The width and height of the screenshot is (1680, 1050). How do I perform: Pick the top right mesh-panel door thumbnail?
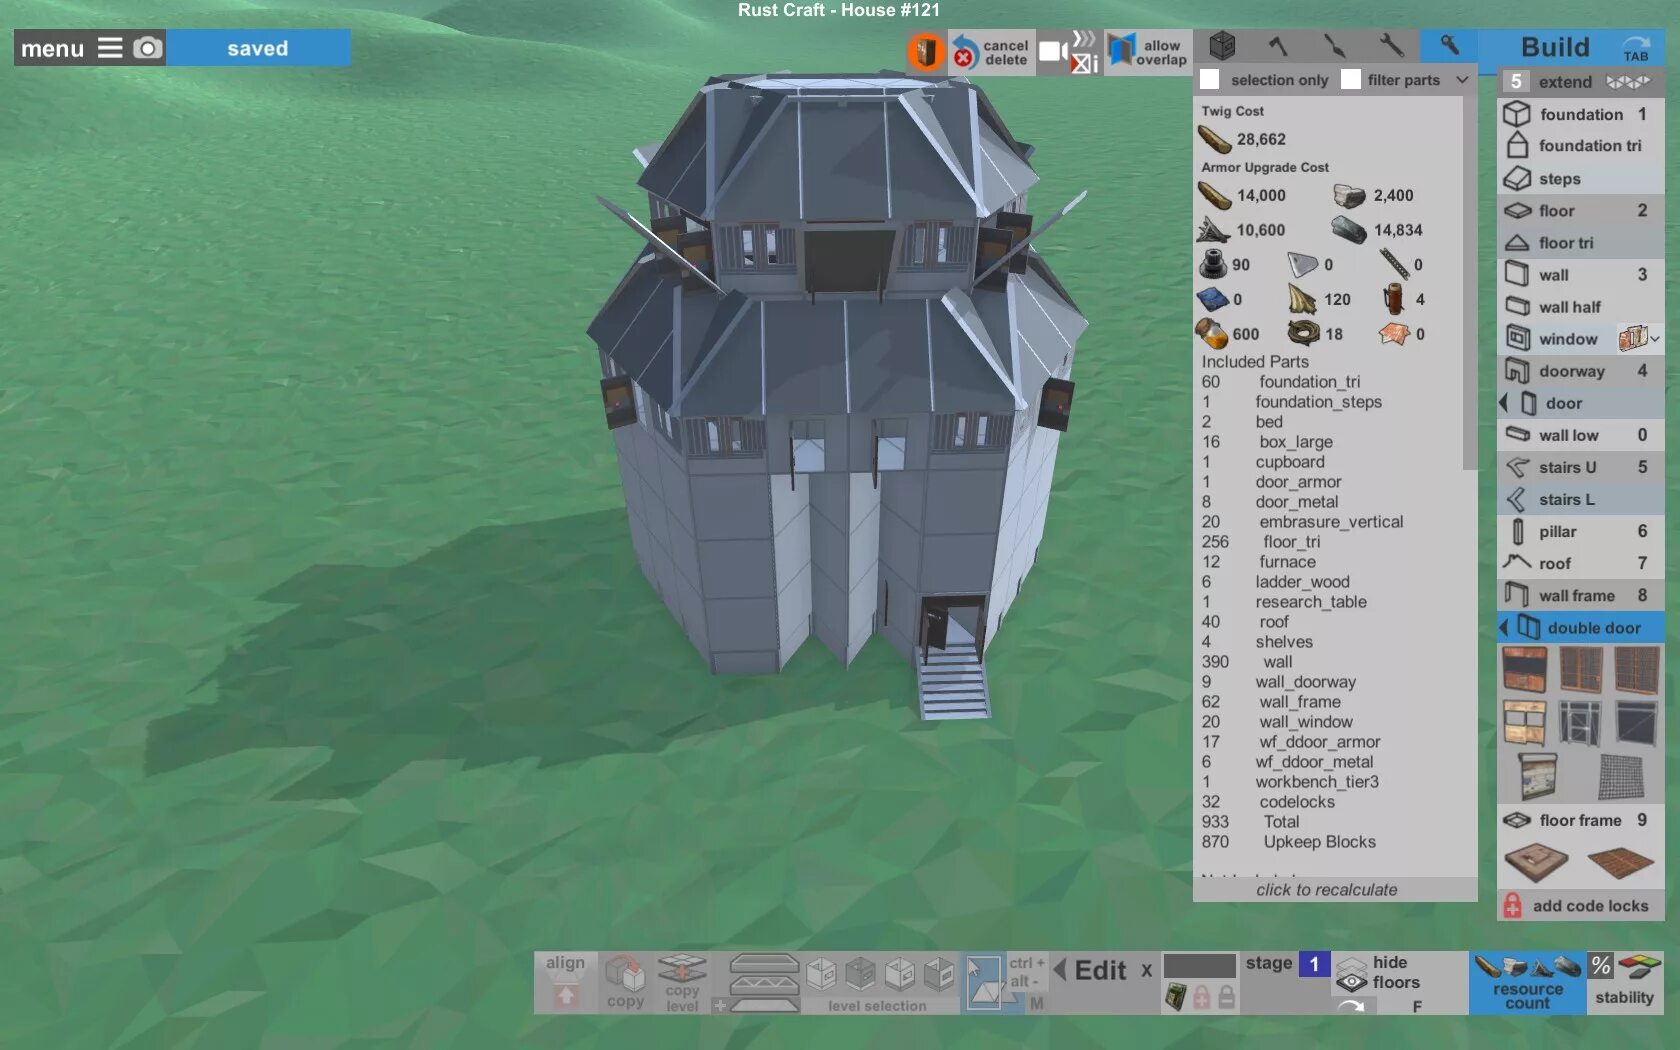[1637, 669]
